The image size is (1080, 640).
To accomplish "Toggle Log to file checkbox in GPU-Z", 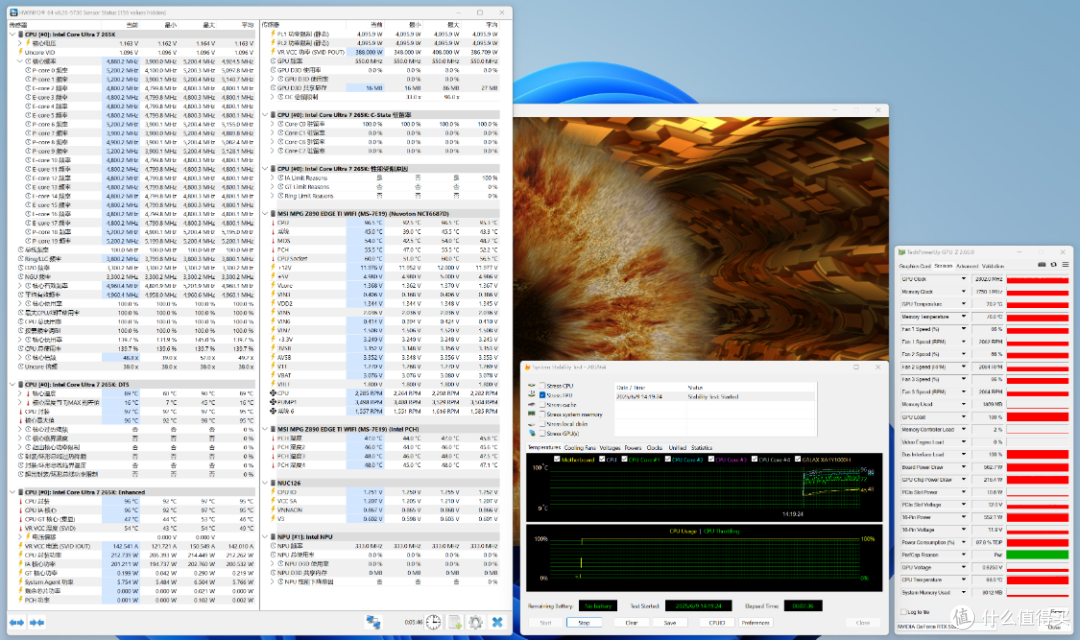I will pyautogui.click(x=904, y=611).
